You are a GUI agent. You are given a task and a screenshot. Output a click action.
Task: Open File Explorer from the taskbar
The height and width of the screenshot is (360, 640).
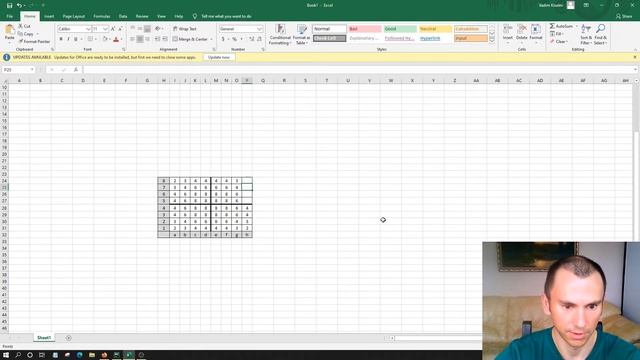(x=92, y=355)
